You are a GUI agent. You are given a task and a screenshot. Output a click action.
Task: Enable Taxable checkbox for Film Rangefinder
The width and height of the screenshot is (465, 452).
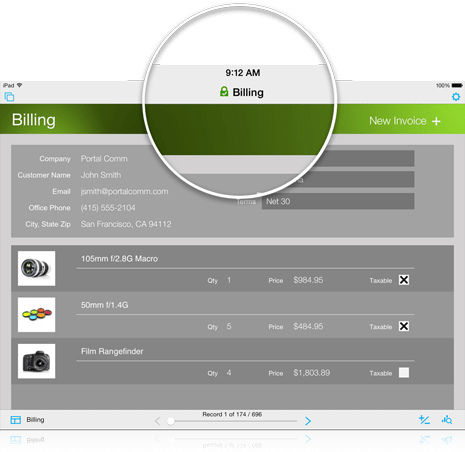click(x=404, y=372)
